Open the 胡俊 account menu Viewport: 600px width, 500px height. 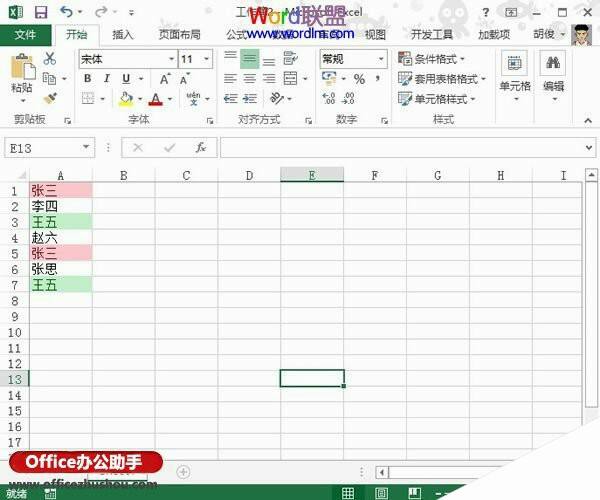tap(549, 34)
